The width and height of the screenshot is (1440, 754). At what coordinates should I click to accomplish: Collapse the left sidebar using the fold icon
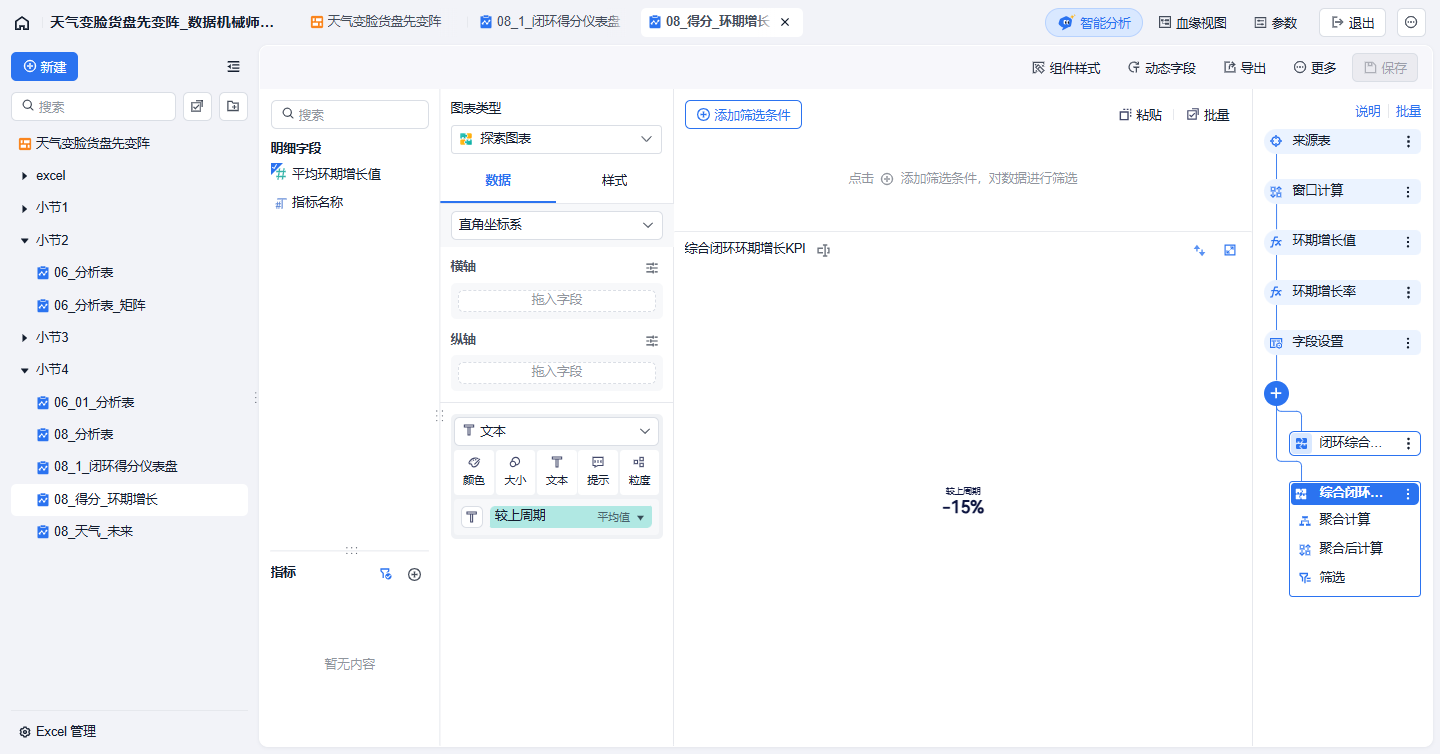coord(233,67)
